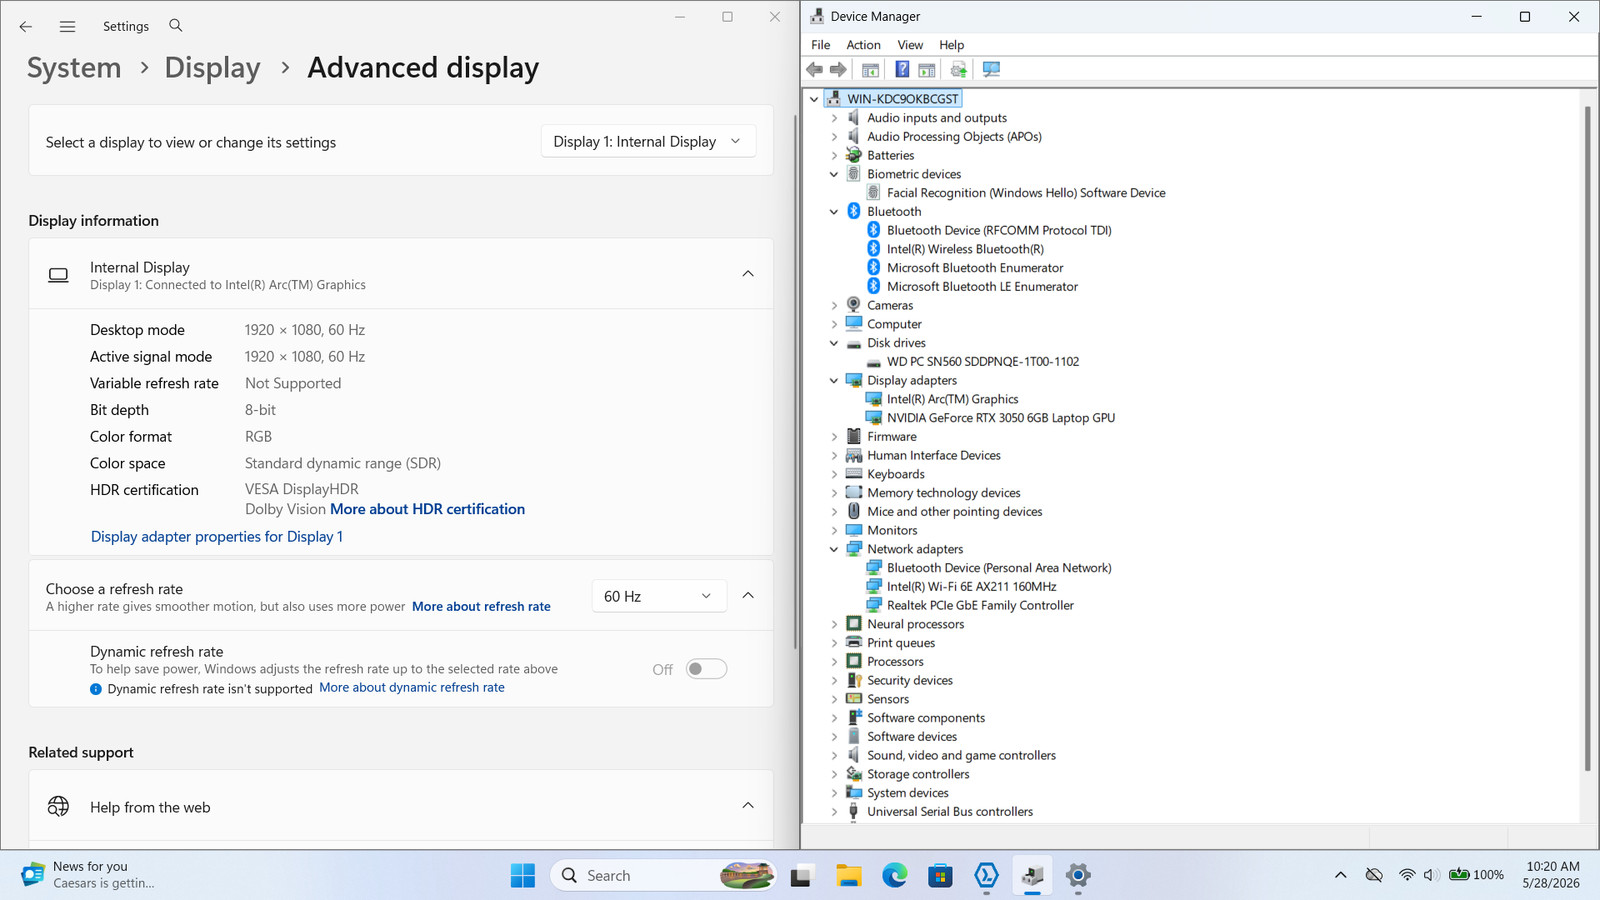Select Facial Recognition (Windows Hello) Software Device
This screenshot has height=900, width=1600.
click(x=1026, y=193)
